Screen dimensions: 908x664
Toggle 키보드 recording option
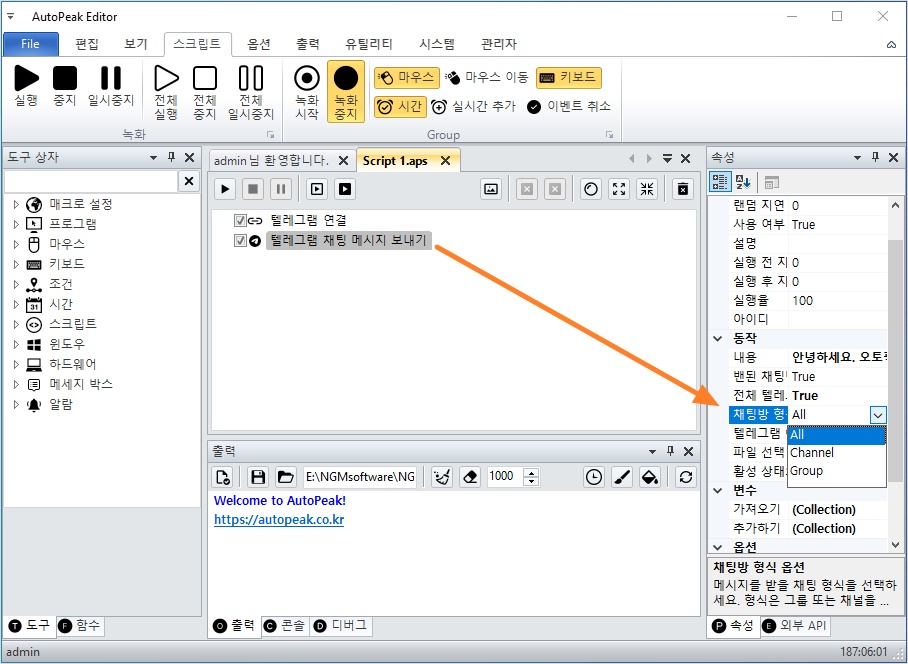[569, 78]
